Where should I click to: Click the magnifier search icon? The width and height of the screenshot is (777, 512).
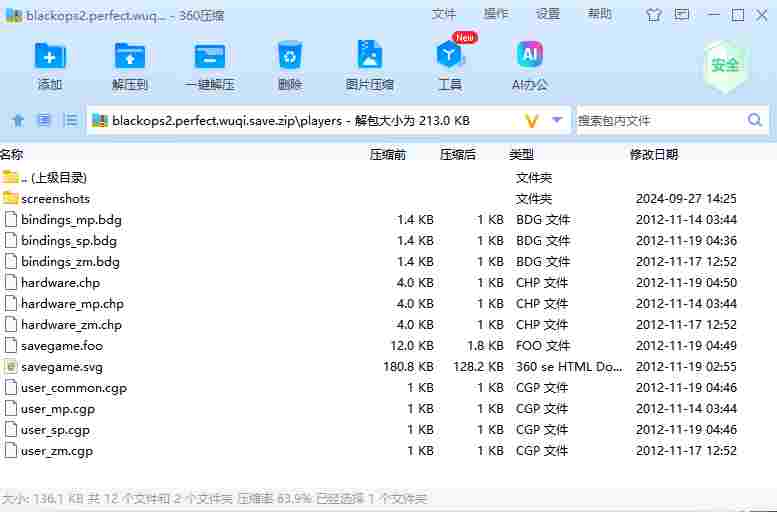(755, 120)
